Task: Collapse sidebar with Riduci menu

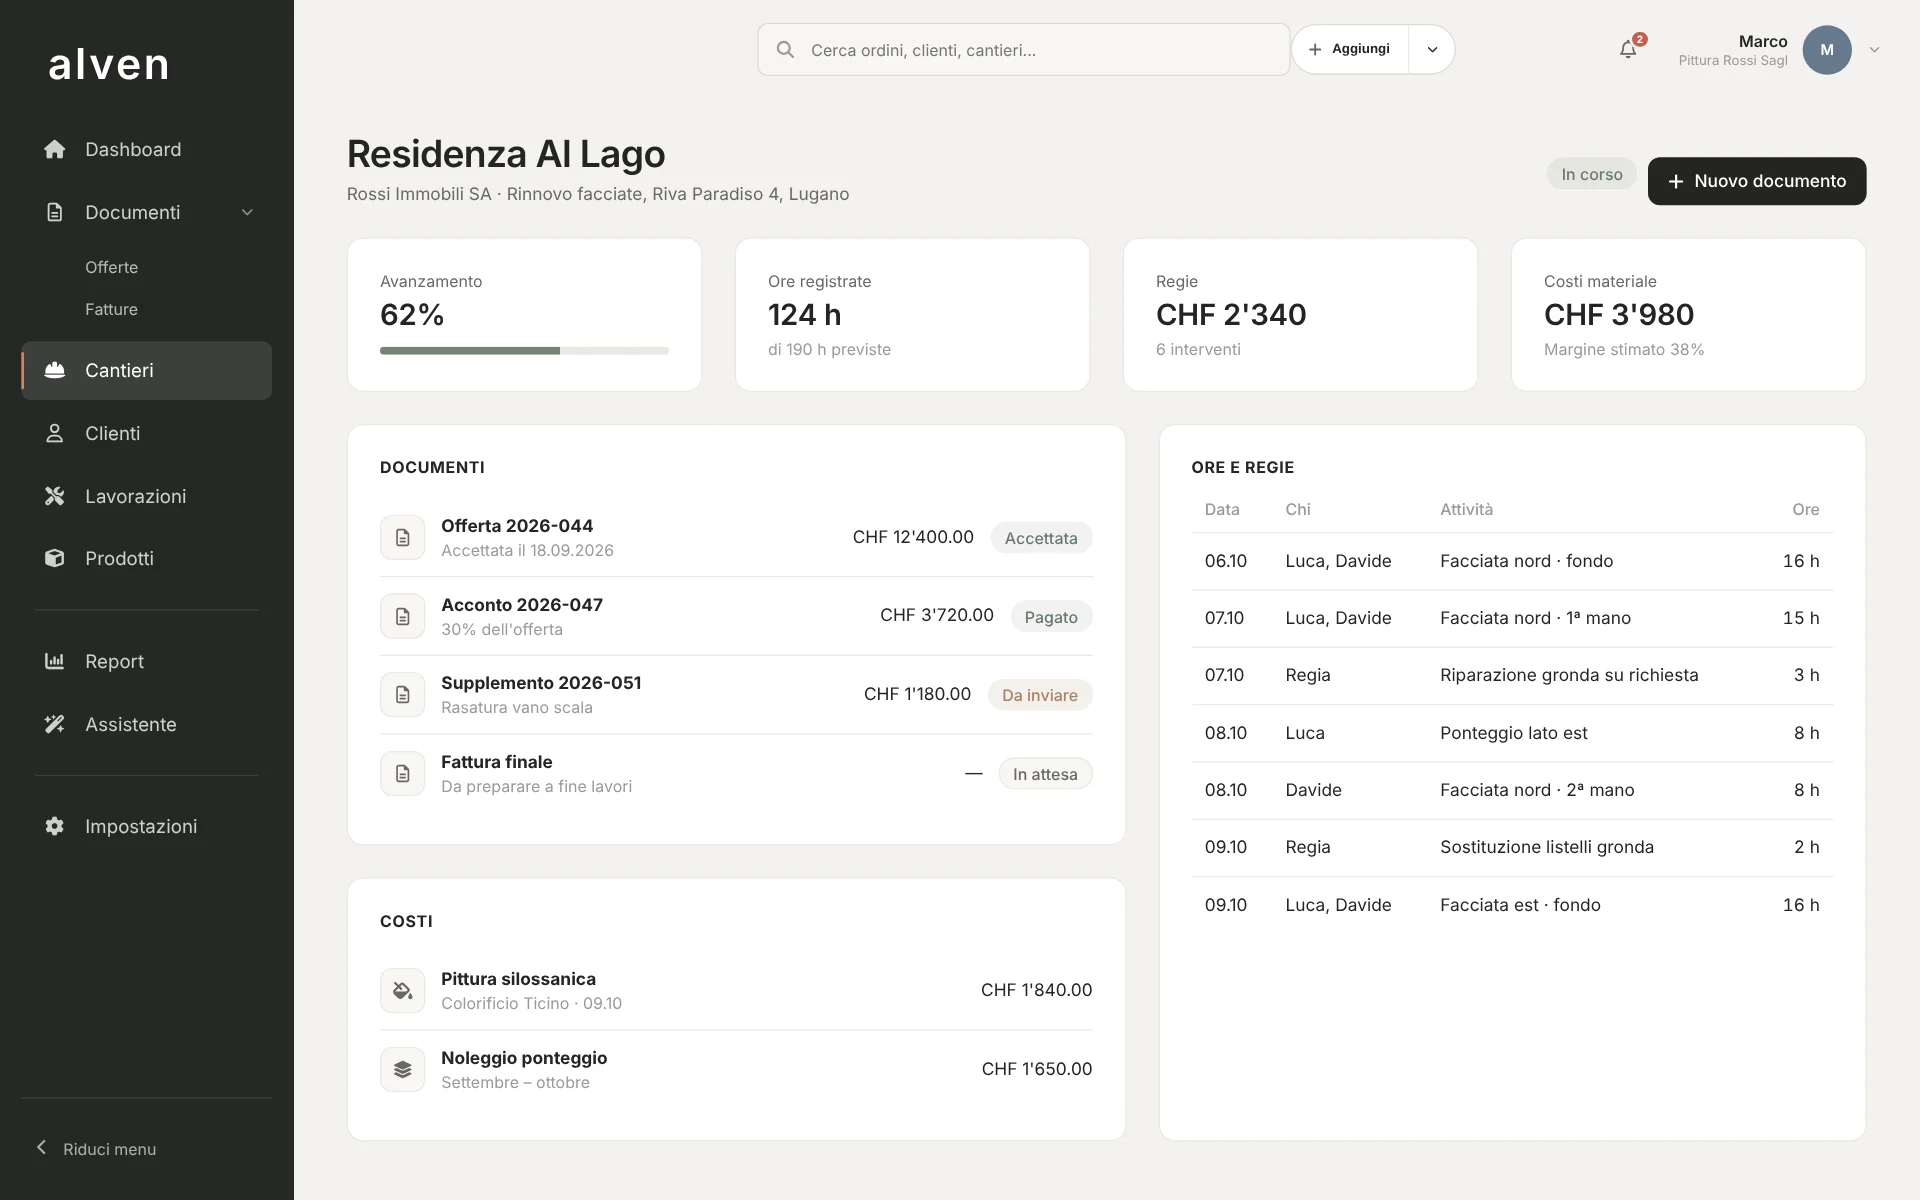Action: coord(97,1149)
